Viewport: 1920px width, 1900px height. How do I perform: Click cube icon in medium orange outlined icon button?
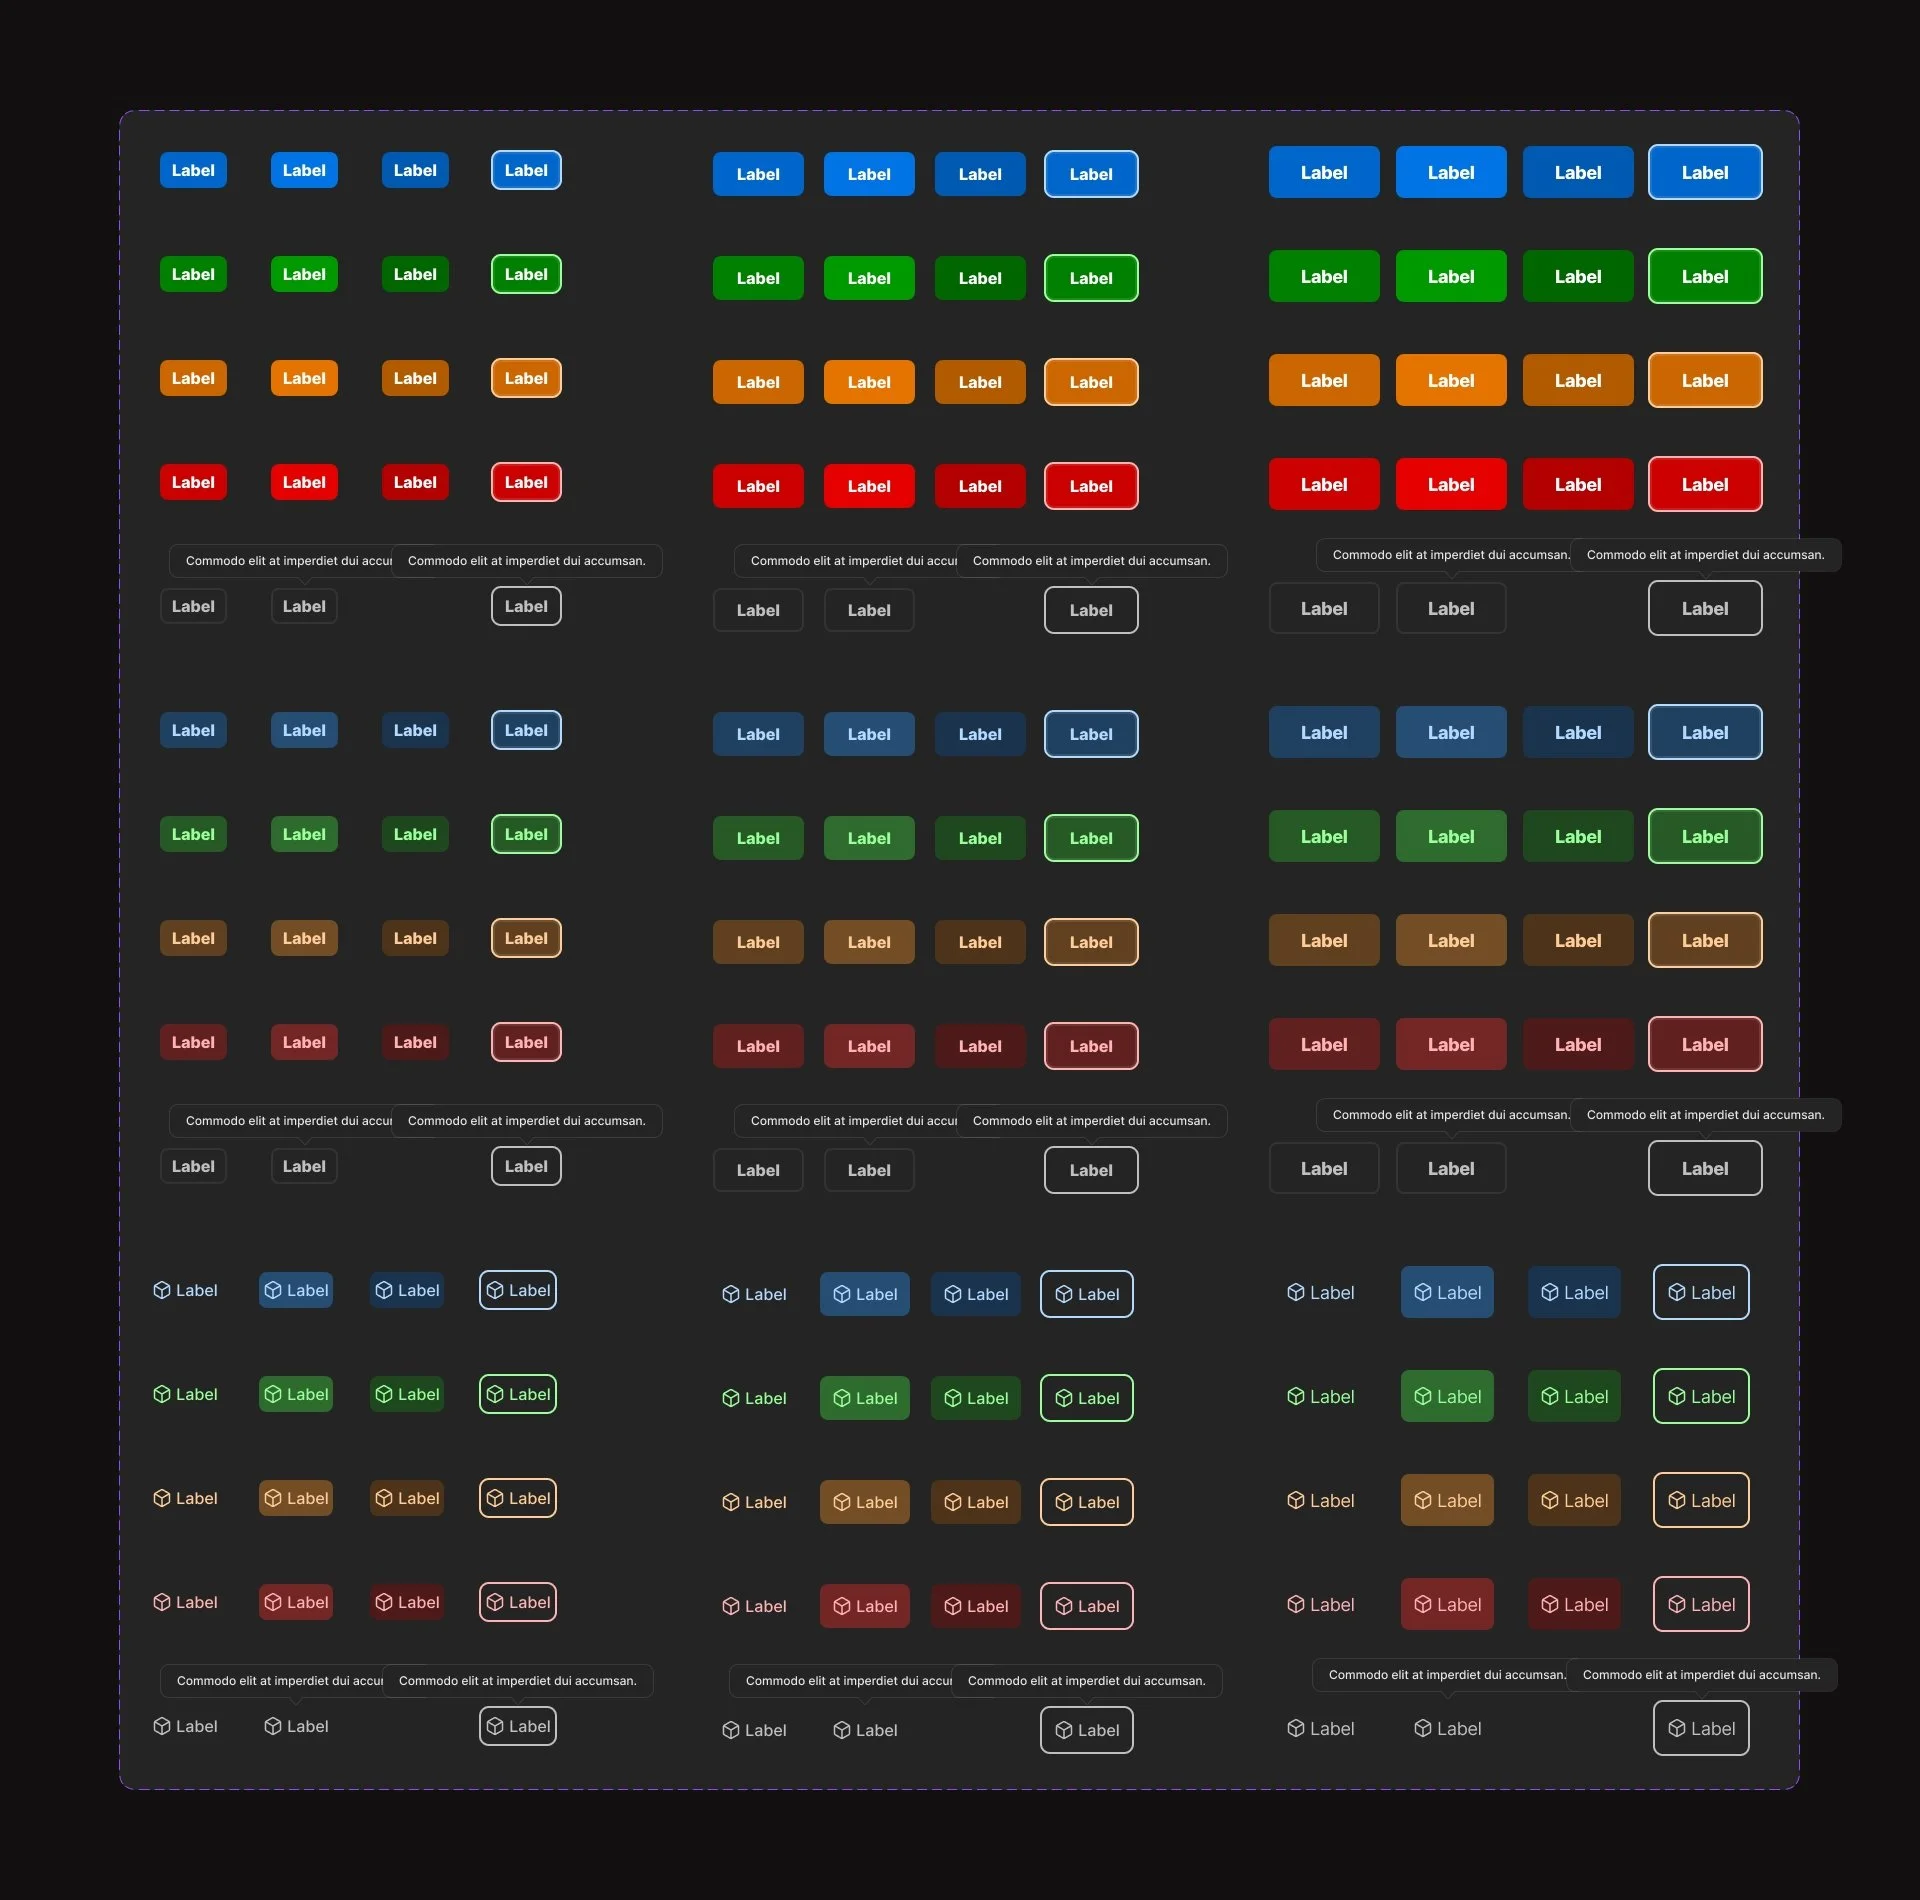[1064, 1502]
